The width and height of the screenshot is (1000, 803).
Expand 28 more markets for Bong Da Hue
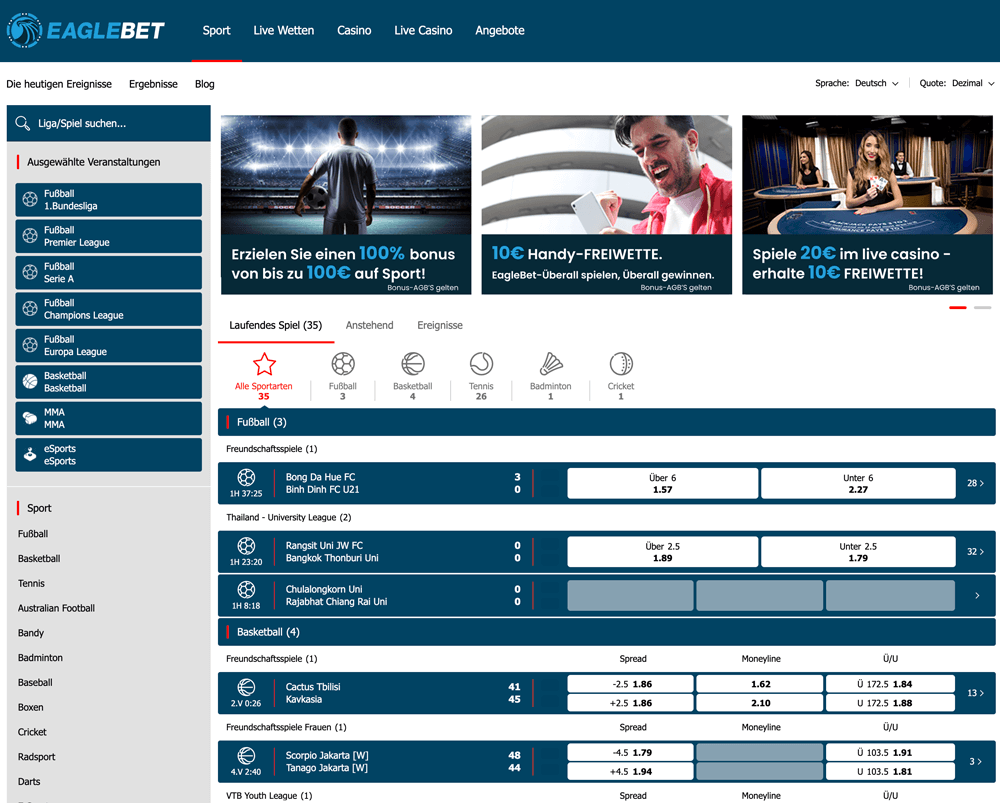tap(975, 483)
